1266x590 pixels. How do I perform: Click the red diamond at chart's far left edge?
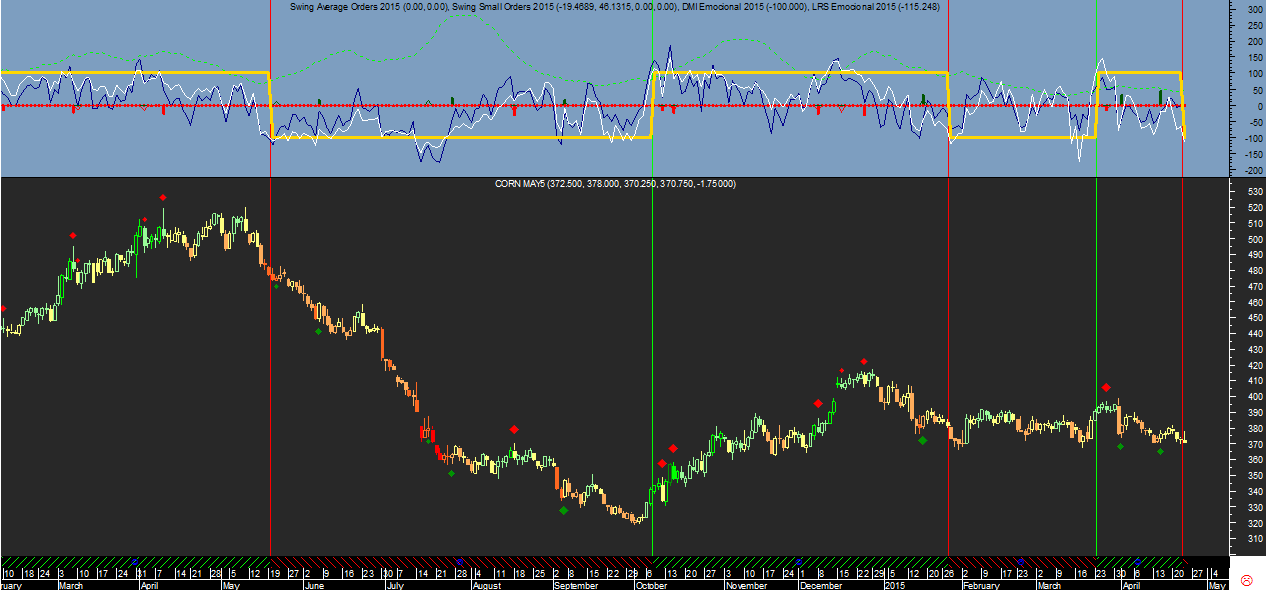pyautogui.click(x=3, y=309)
